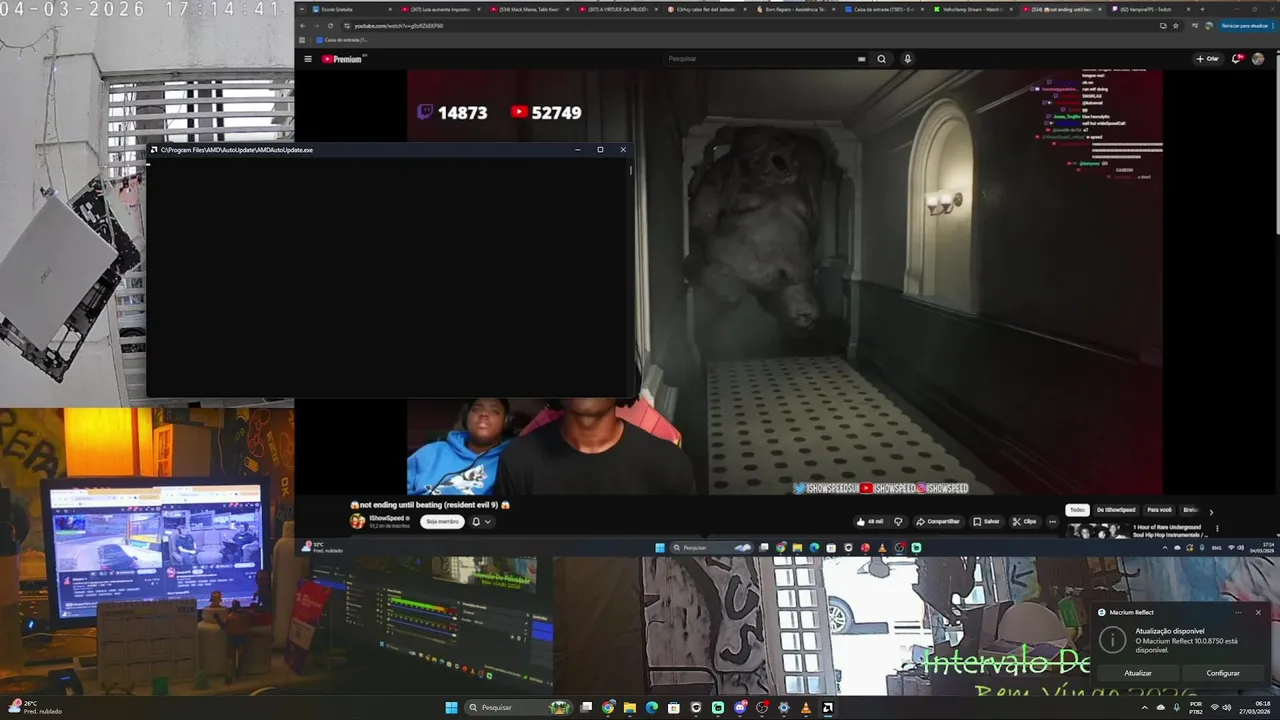Switch to the Lula aumenta imposto tab
This screenshot has width=1280, height=720.
pos(440,9)
